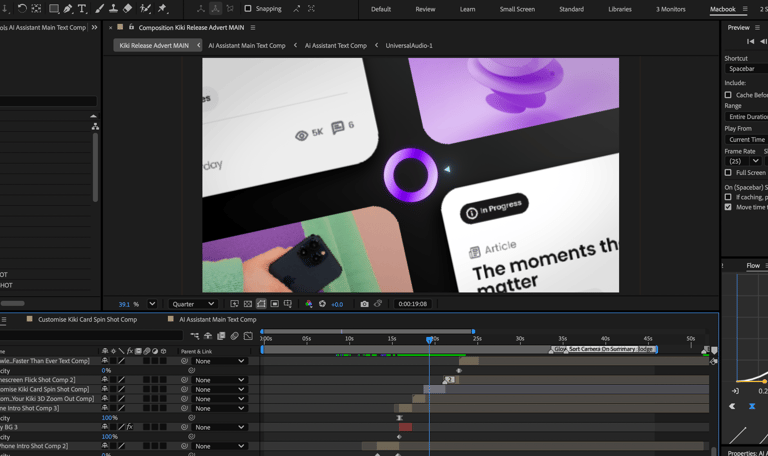Click the Composition Mini-Flowchart timeline icon
This screenshot has width=768, height=456.
(x=195, y=336)
